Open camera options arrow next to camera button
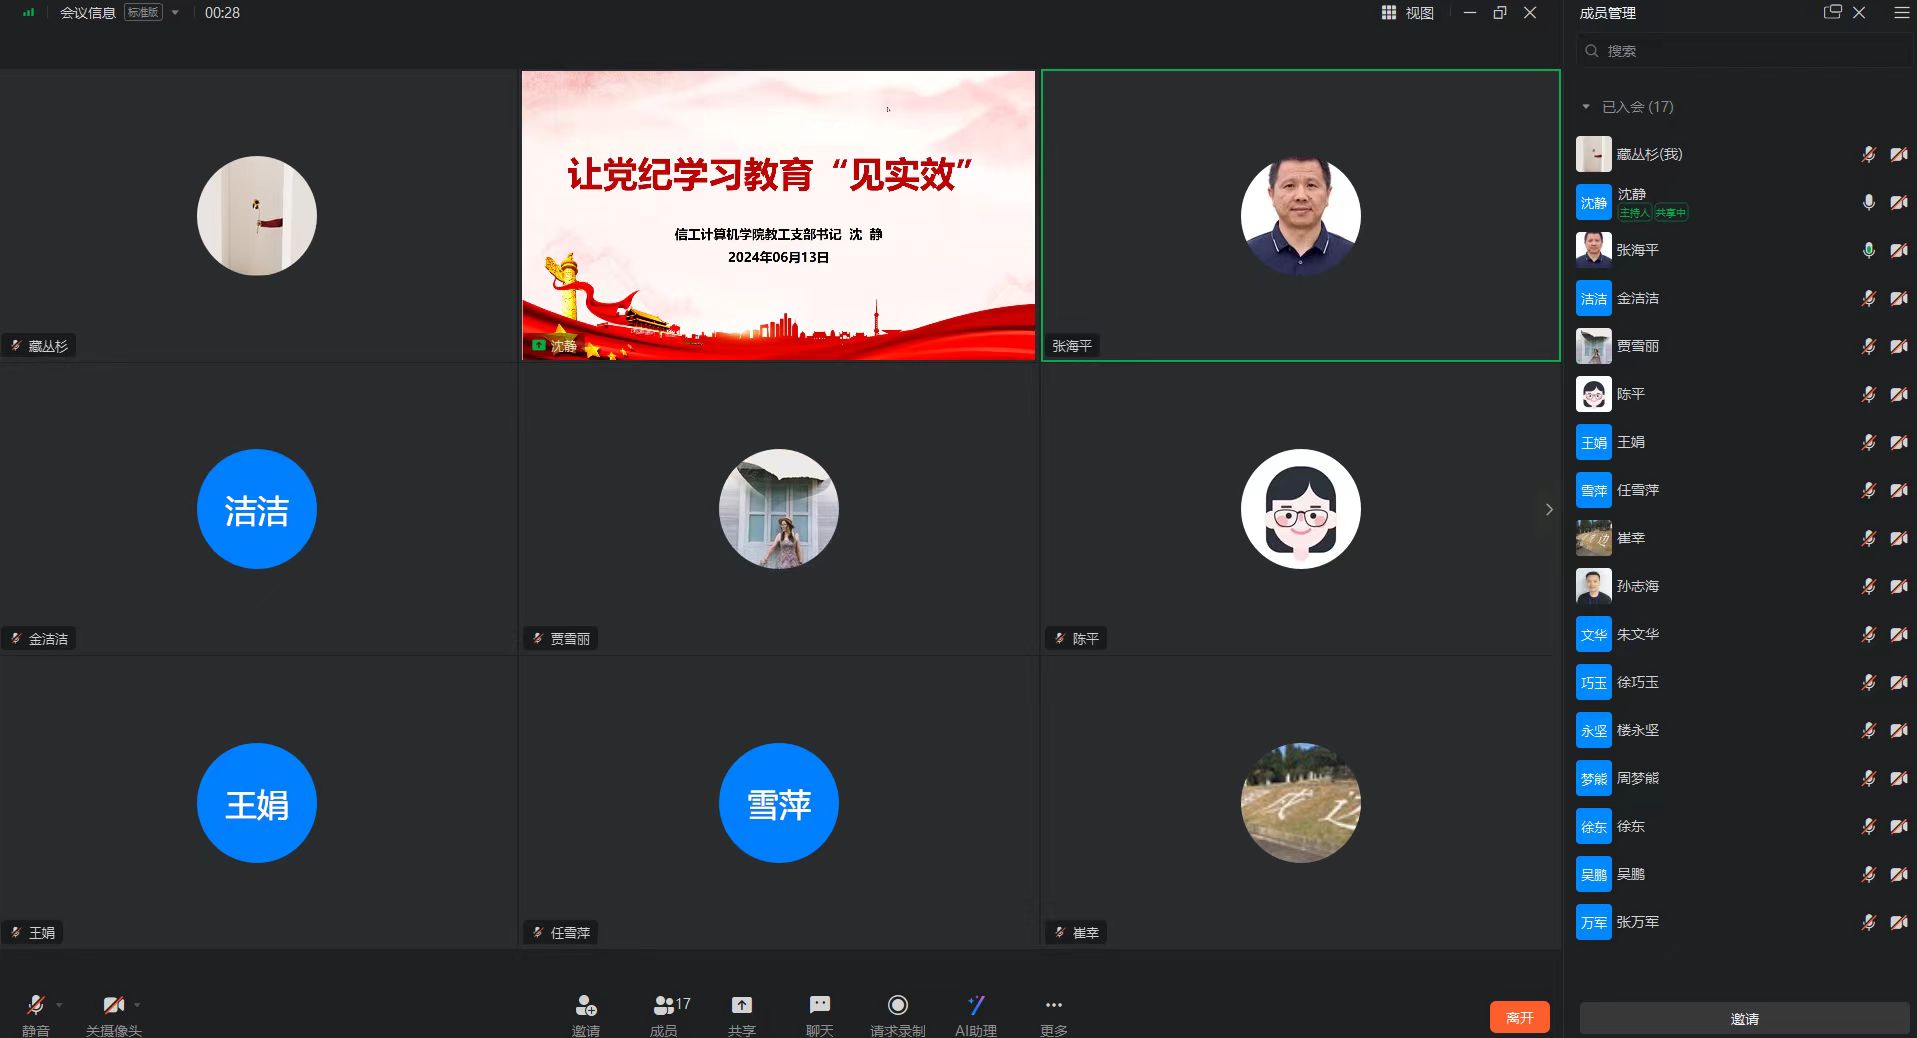 137,1005
